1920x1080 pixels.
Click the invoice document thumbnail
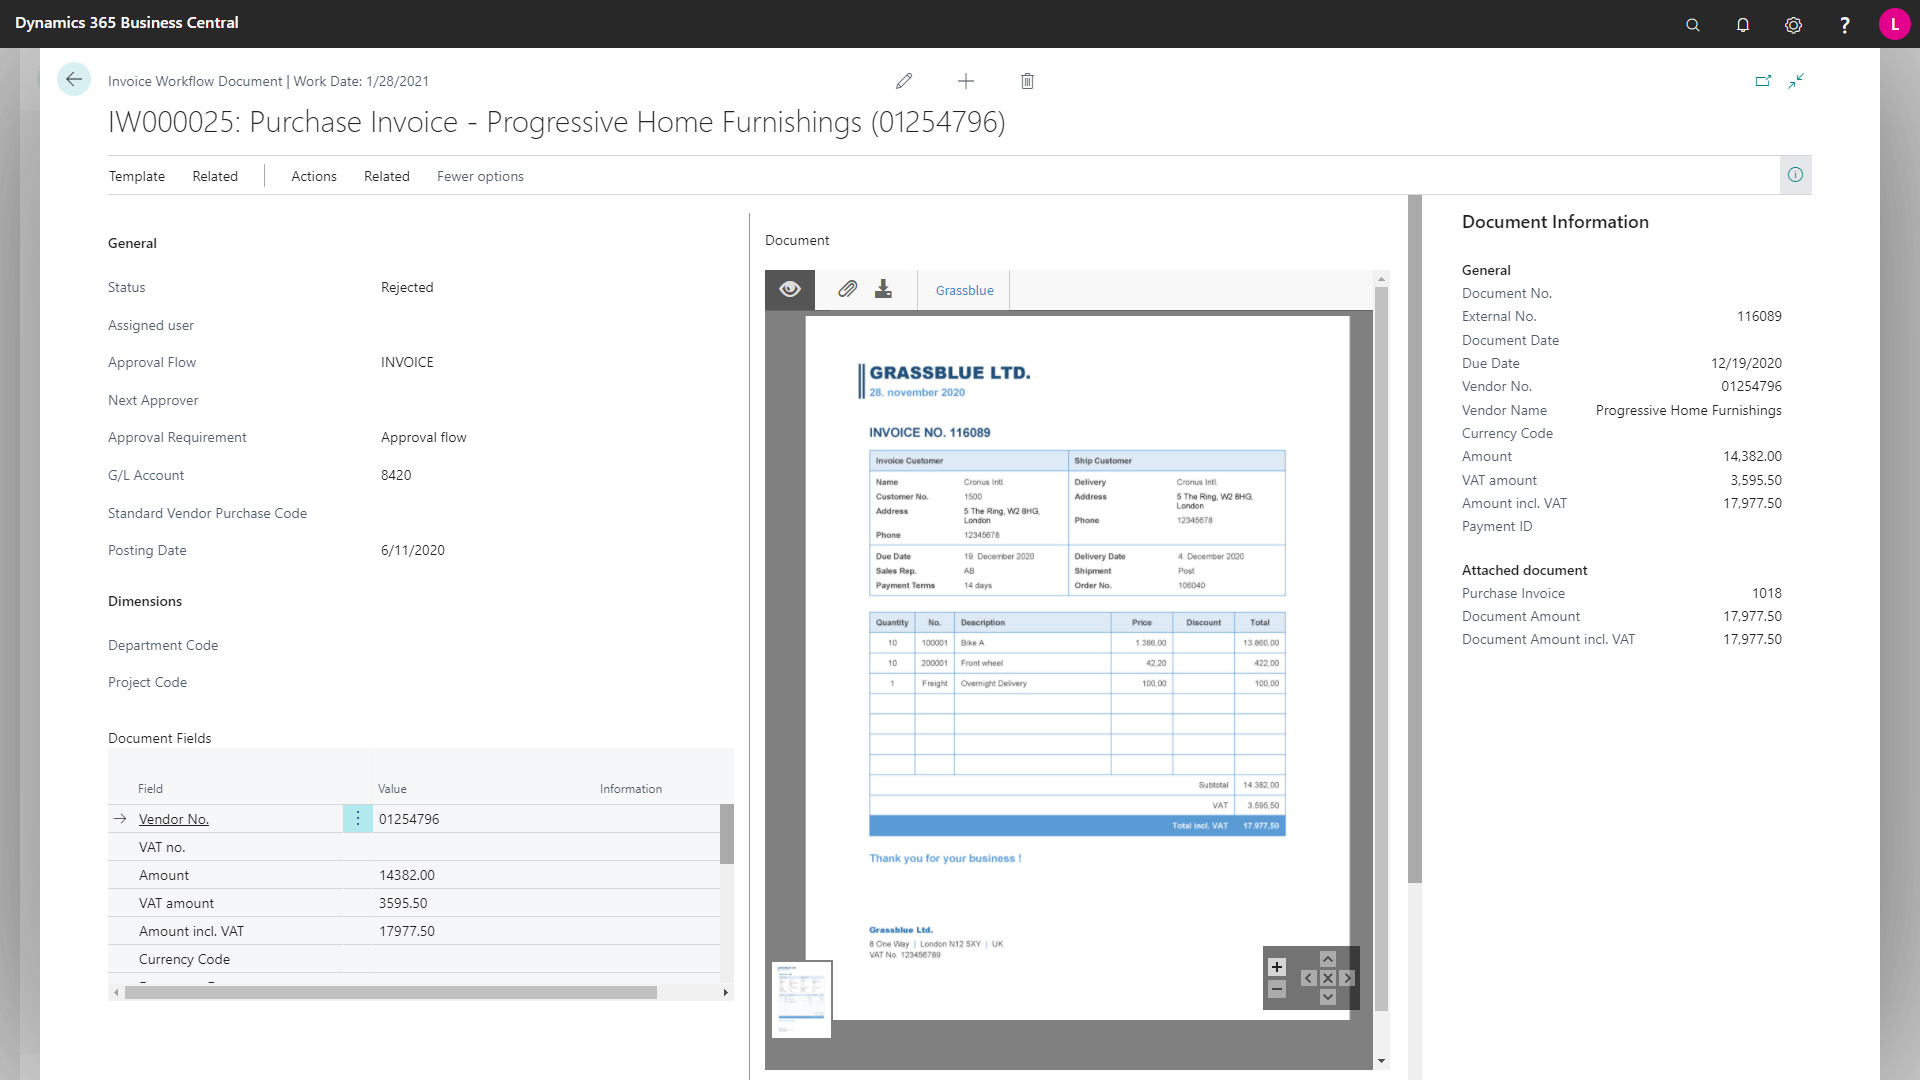click(x=800, y=1000)
